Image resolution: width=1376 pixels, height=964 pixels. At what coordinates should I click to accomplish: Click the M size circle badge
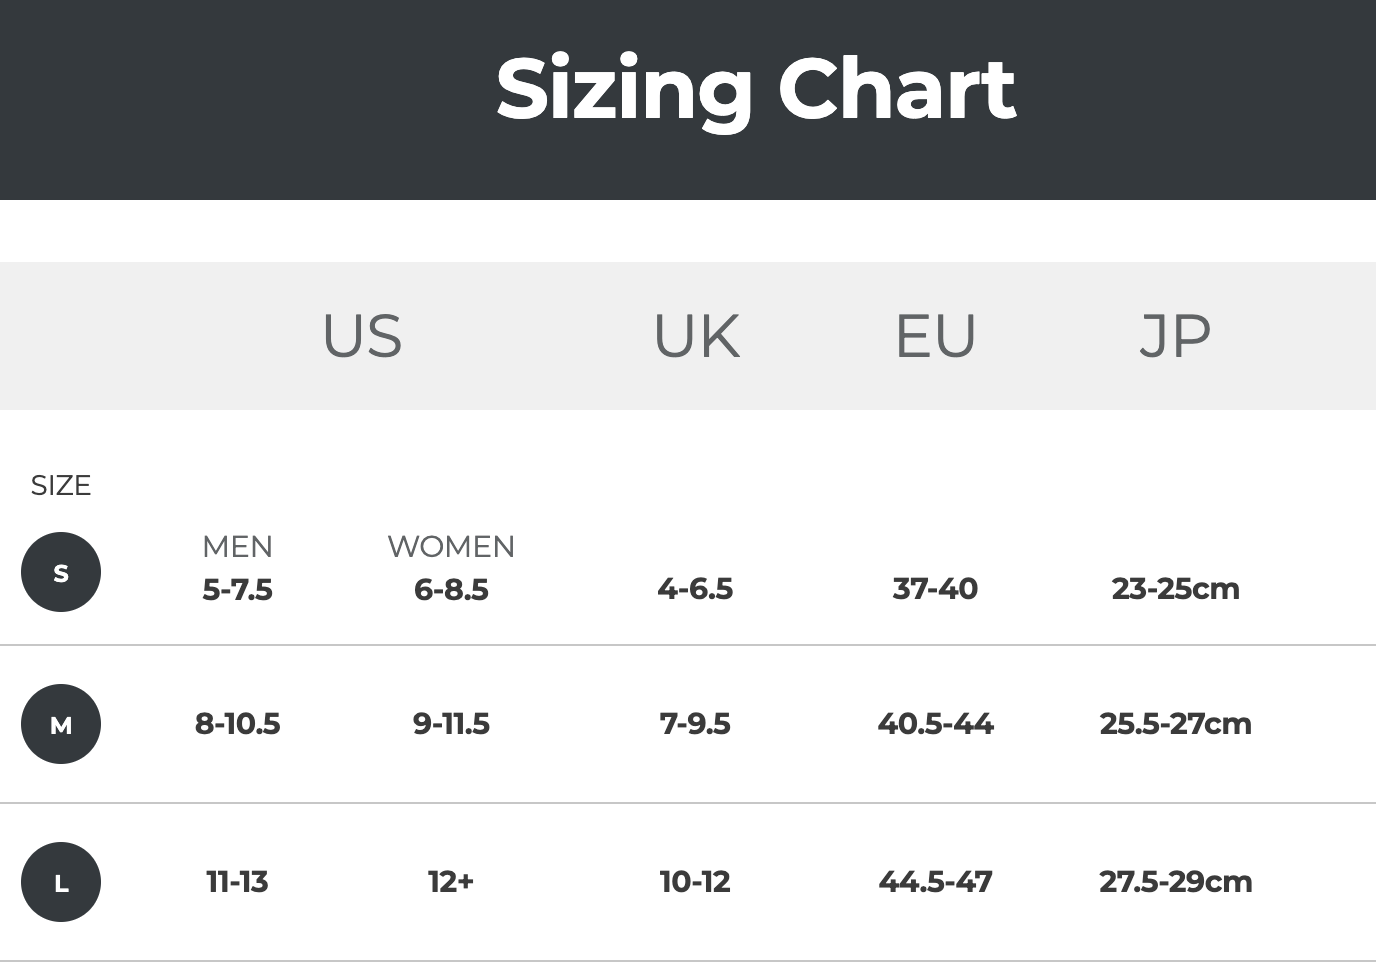(61, 724)
